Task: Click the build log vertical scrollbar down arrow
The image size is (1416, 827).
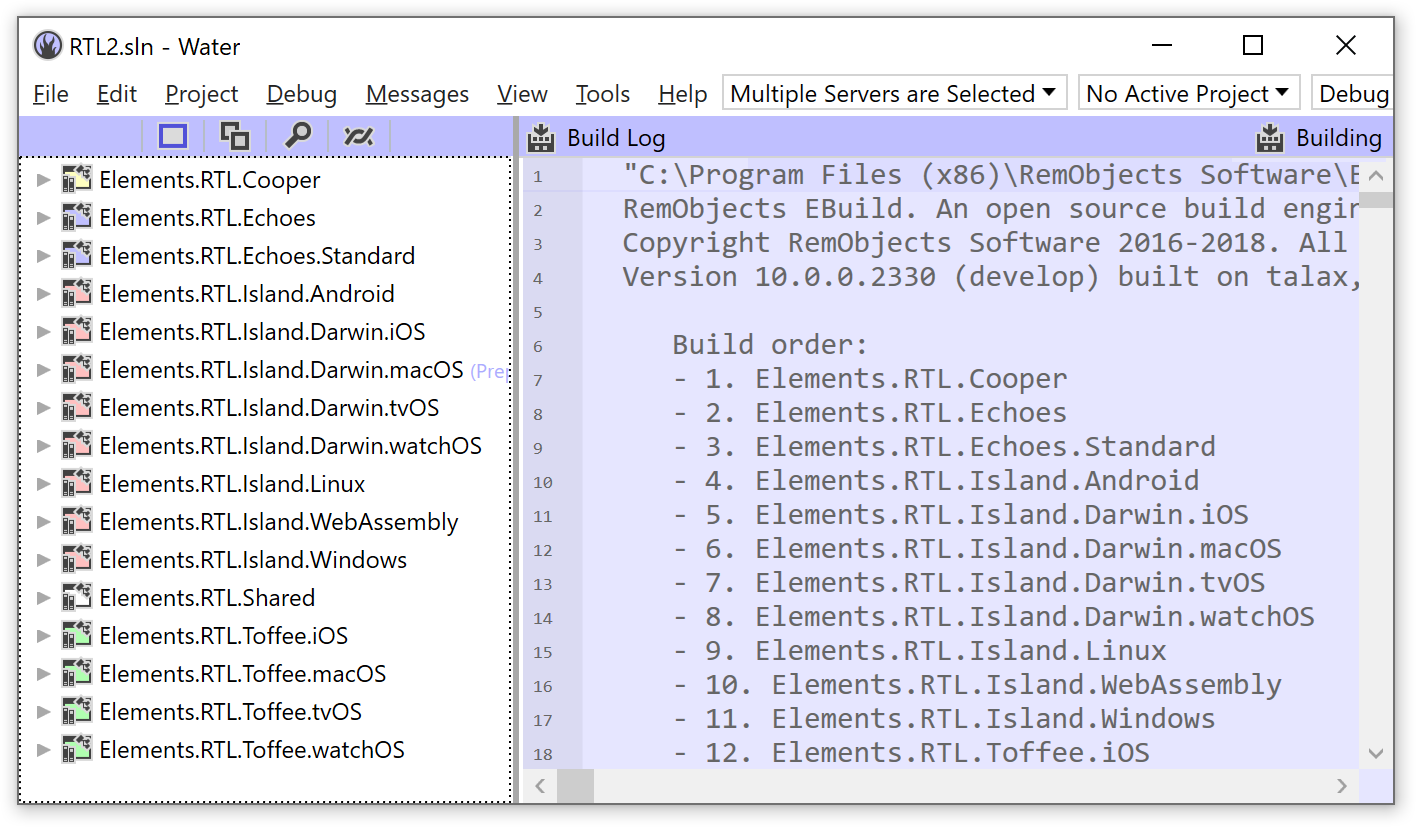Action: (1376, 753)
